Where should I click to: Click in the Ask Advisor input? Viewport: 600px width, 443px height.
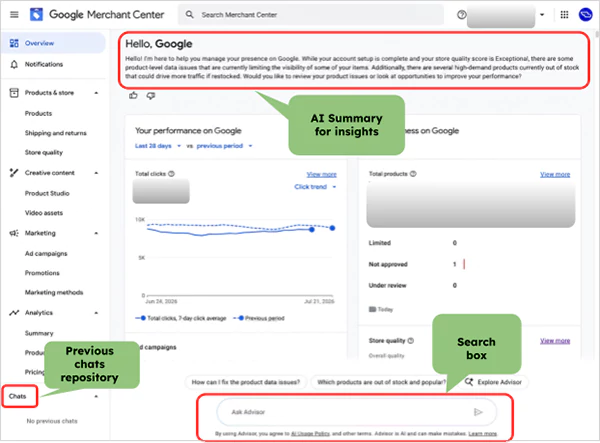coord(357,412)
